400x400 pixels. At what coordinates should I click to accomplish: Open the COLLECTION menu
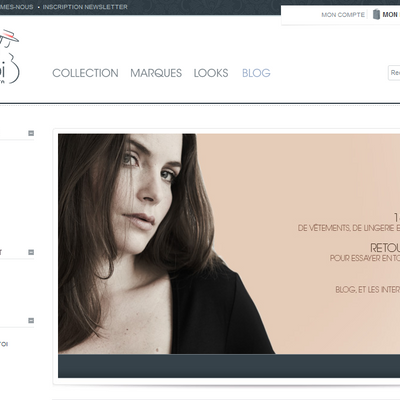[85, 73]
